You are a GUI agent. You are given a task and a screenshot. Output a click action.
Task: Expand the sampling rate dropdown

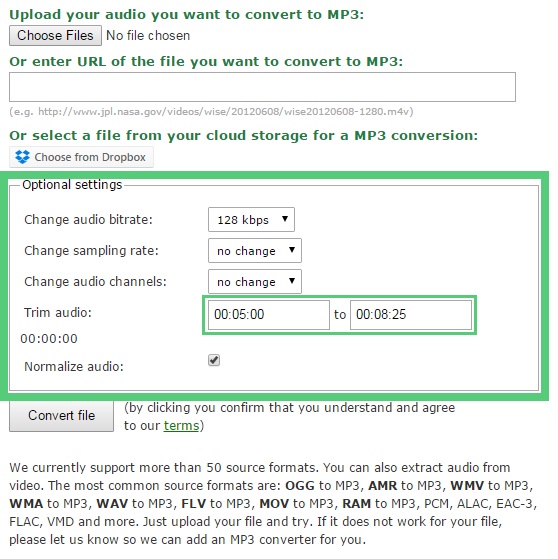pos(255,251)
